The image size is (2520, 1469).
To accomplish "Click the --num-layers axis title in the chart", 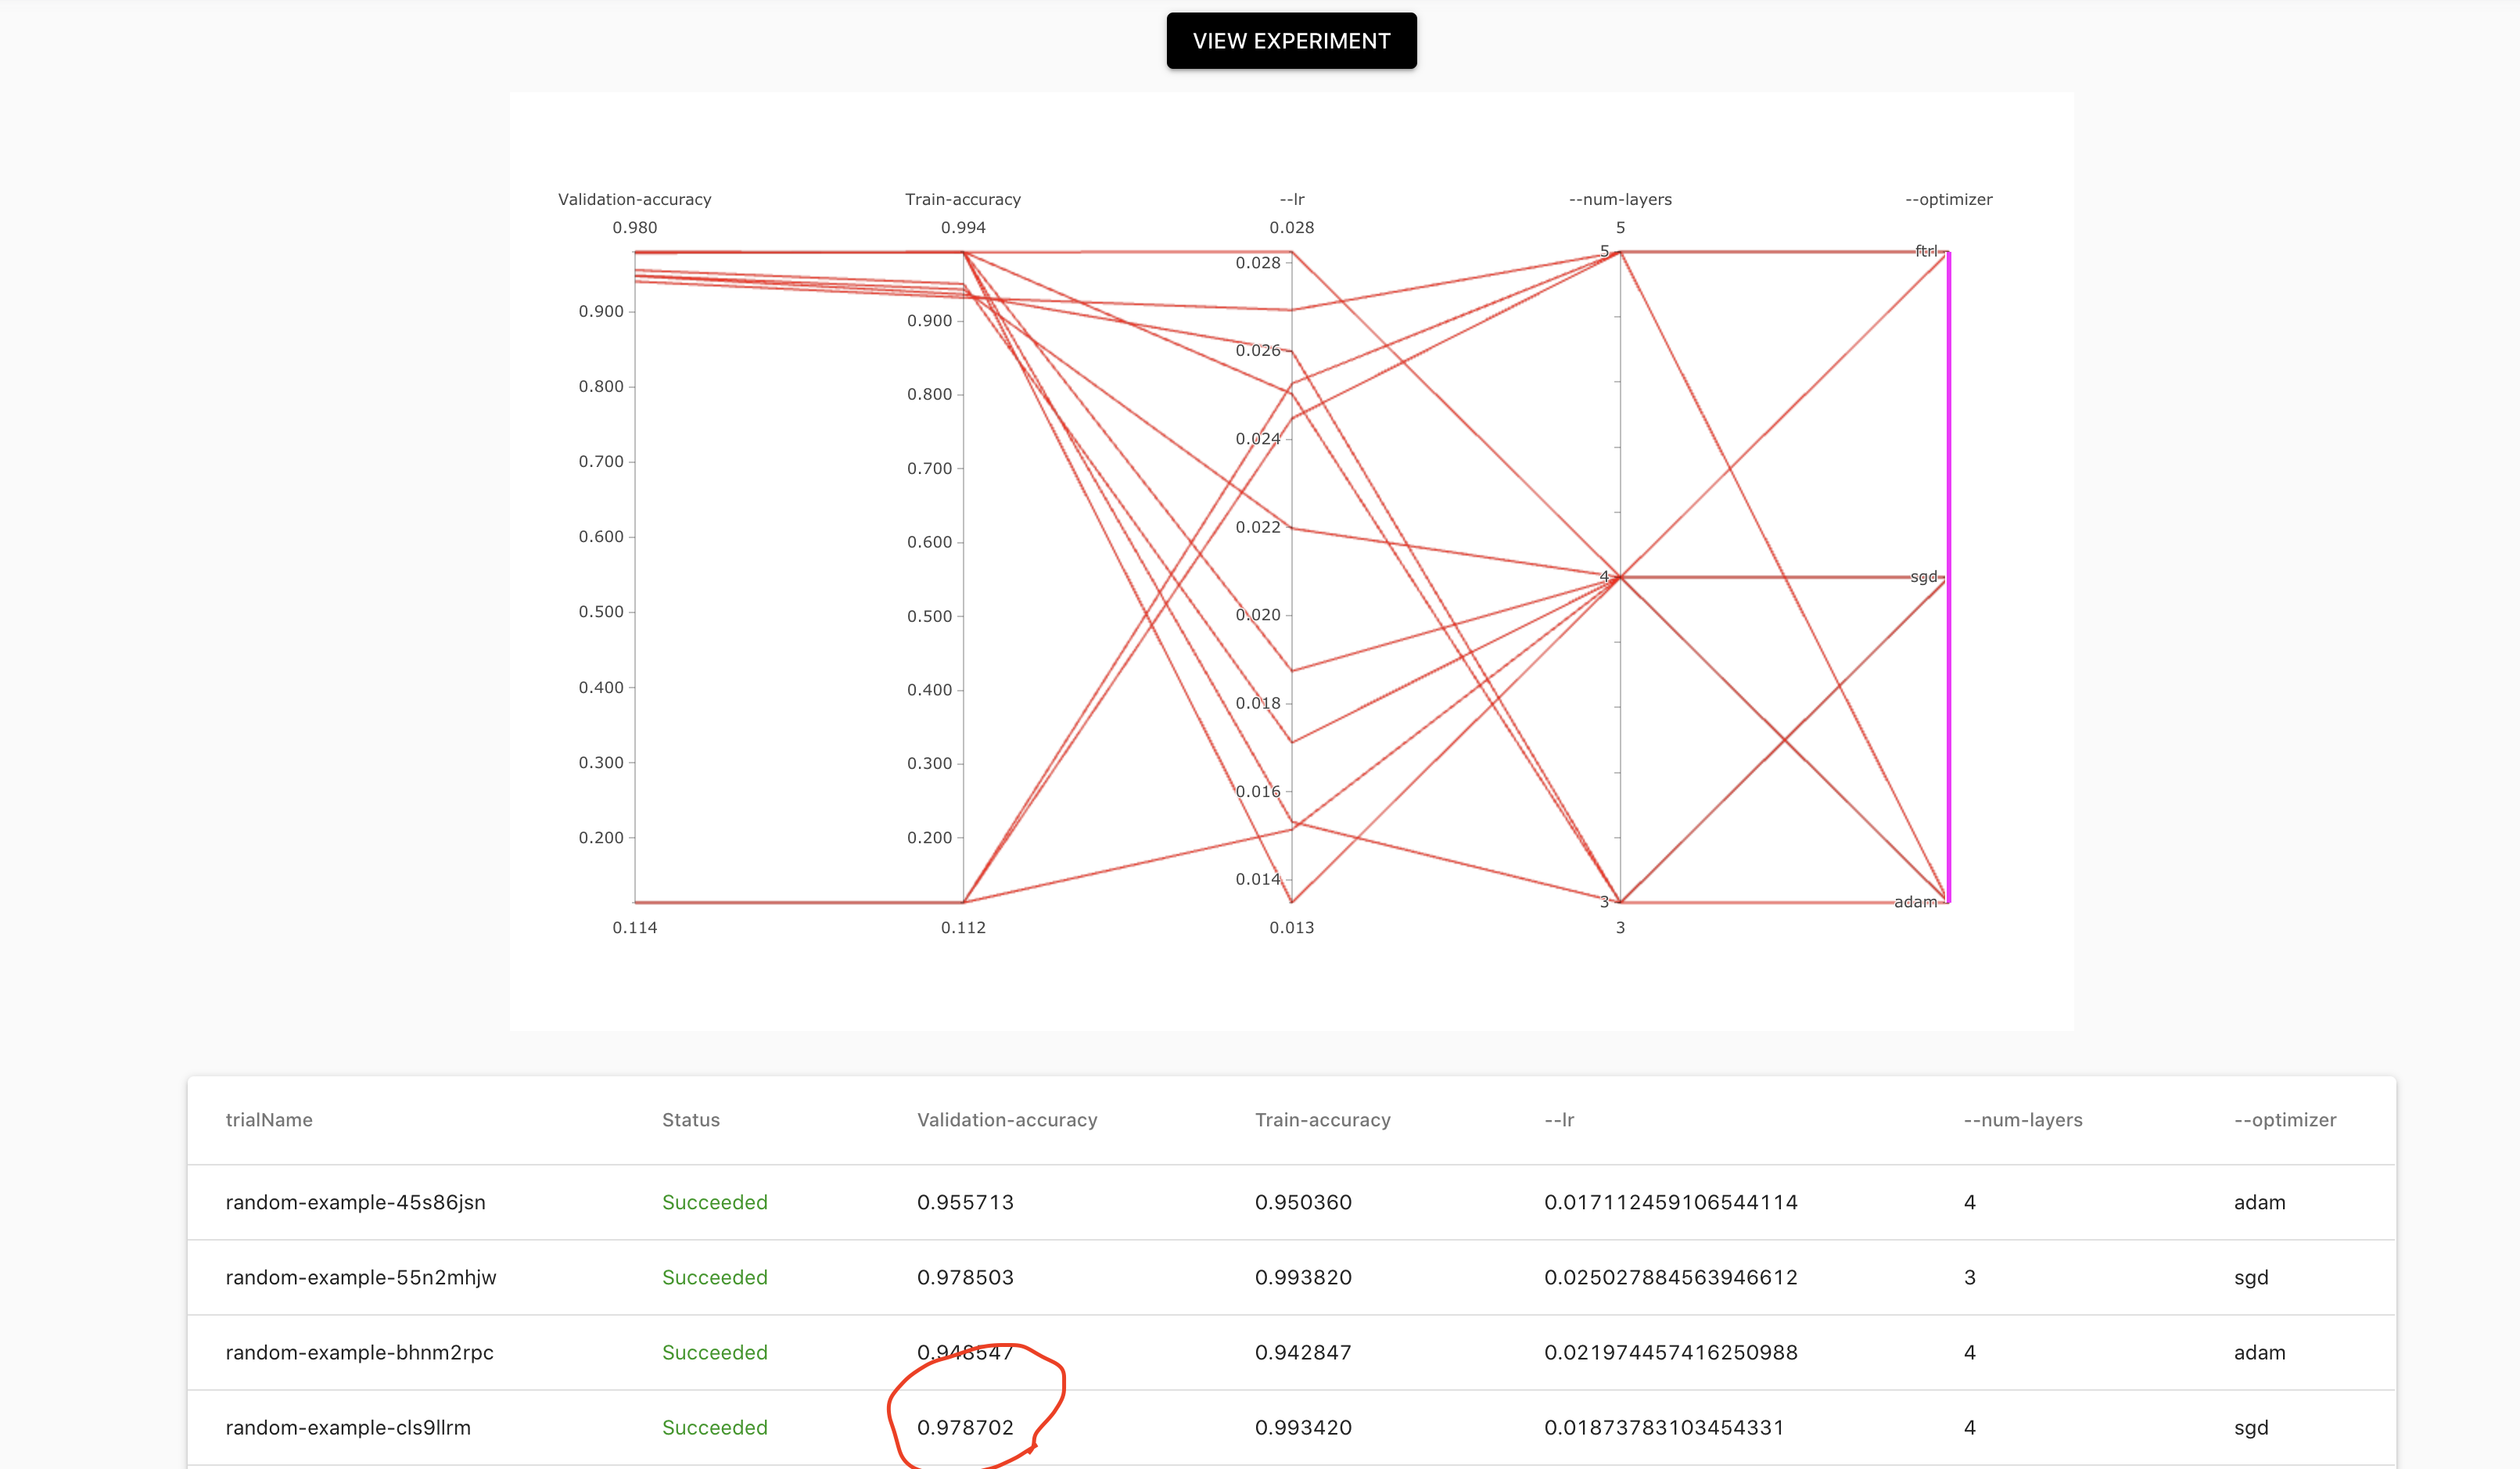I will pyautogui.click(x=1620, y=199).
